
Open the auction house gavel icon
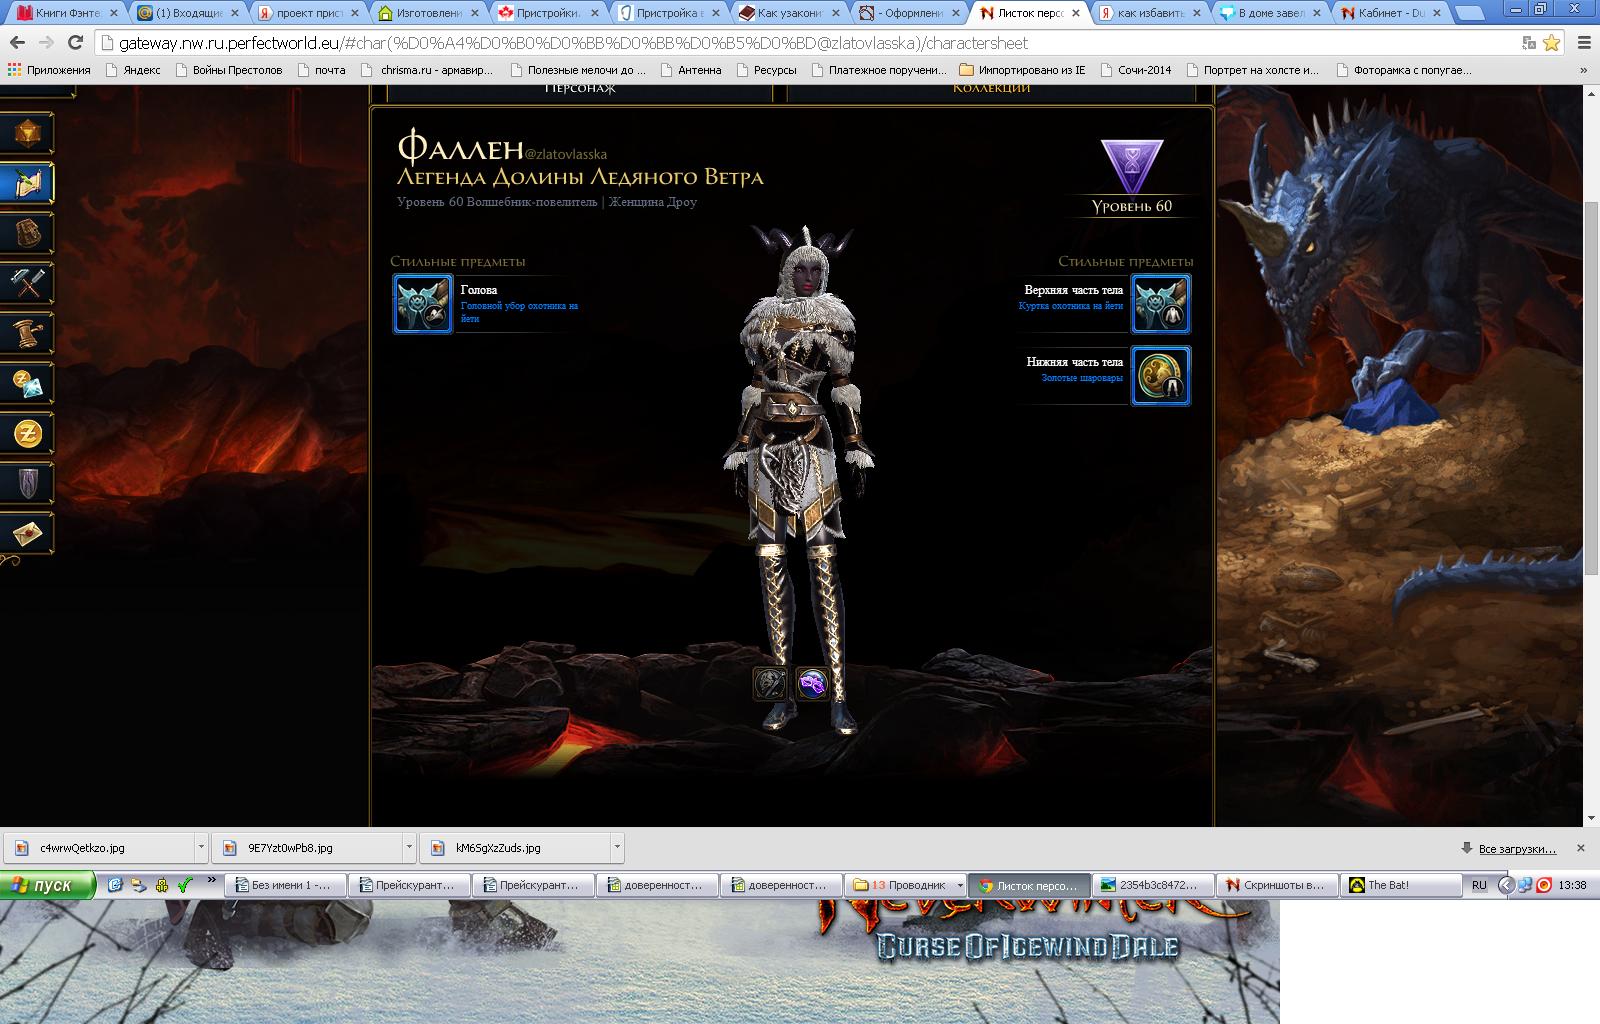point(26,333)
